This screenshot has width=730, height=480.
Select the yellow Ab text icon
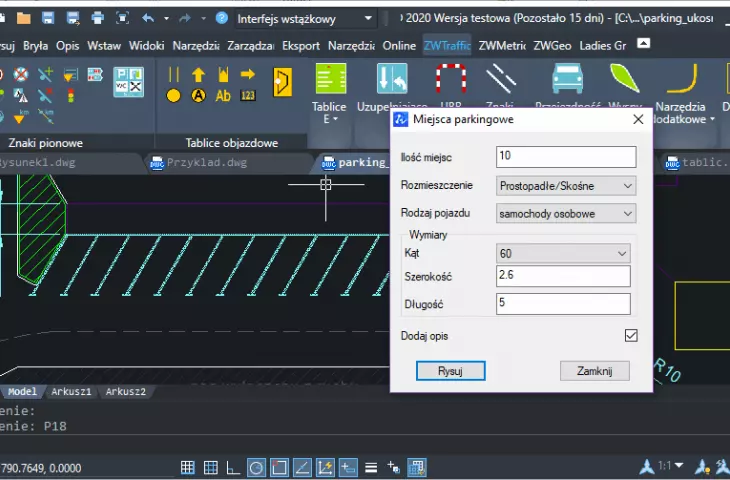click(x=223, y=96)
